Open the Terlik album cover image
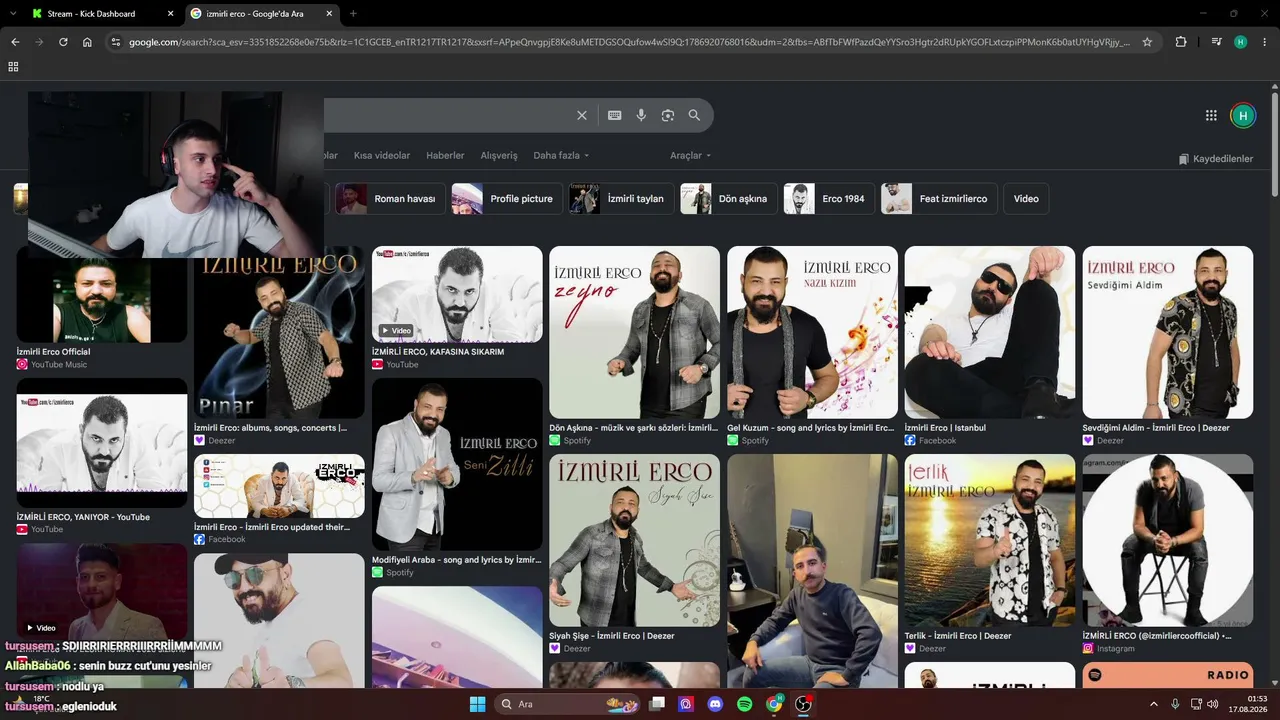 click(990, 540)
